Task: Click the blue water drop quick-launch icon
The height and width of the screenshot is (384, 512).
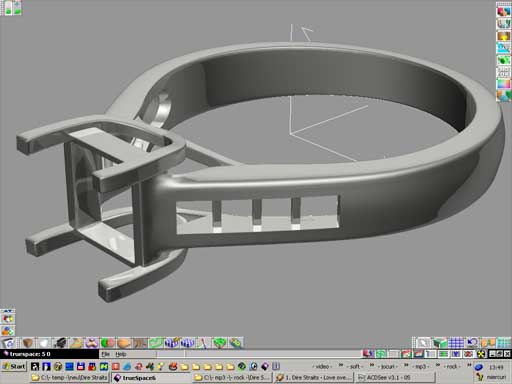Action: pos(127,367)
